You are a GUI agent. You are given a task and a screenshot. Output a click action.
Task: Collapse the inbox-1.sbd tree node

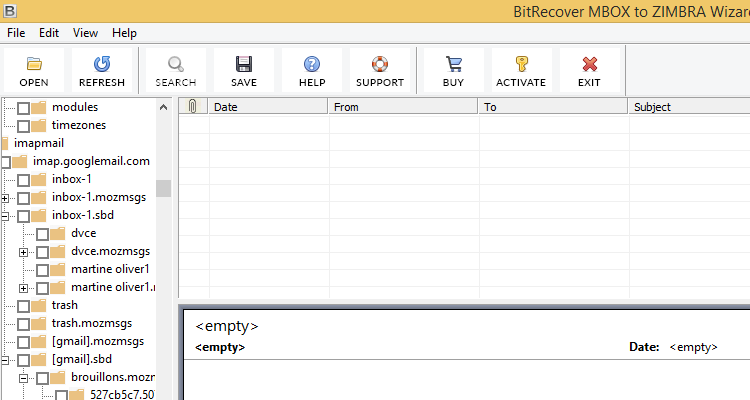pos(5,216)
